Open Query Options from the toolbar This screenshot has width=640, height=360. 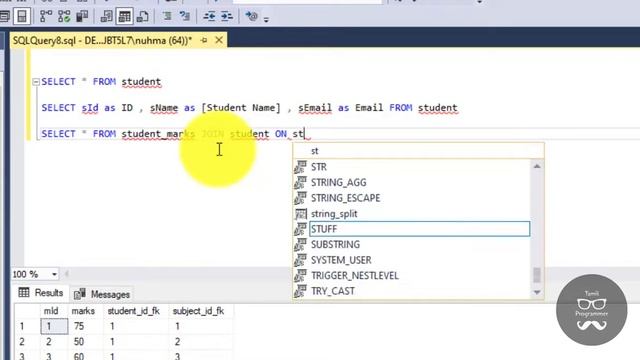click(x=4, y=16)
